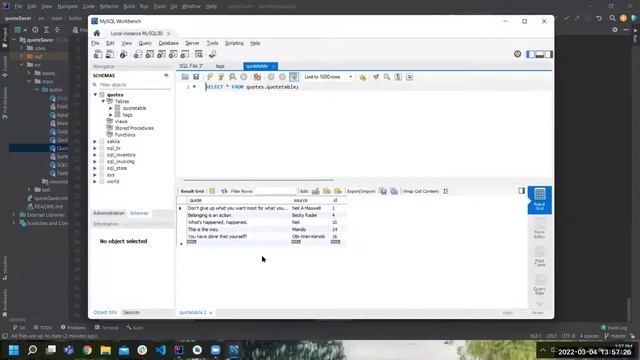Click the import records icon
Viewport: 640px width, 360px height.
394,191
